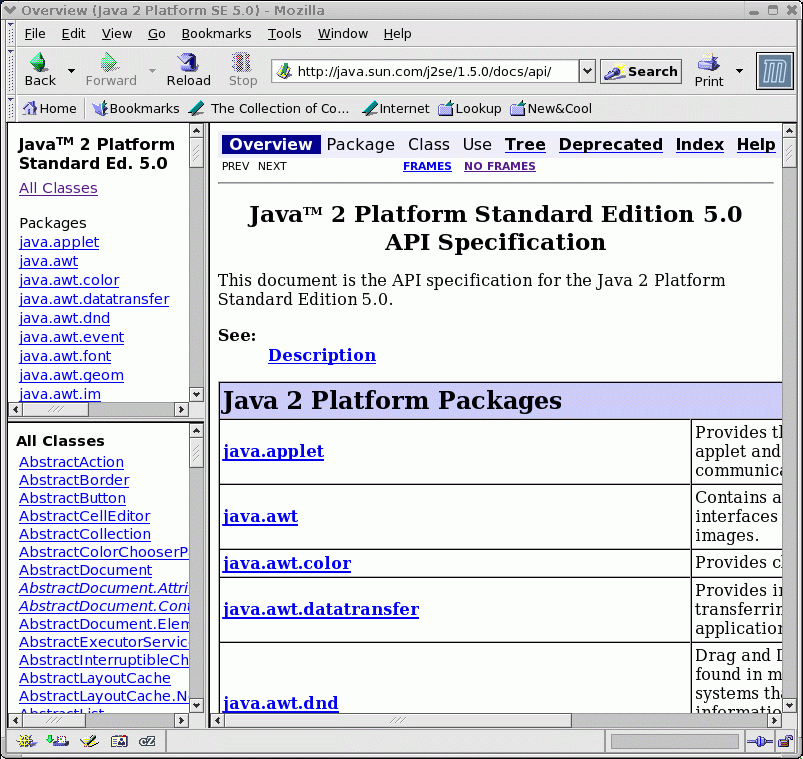Open java.awt.geom in packages list frame
The height and width of the screenshot is (759, 803).
[71, 375]
